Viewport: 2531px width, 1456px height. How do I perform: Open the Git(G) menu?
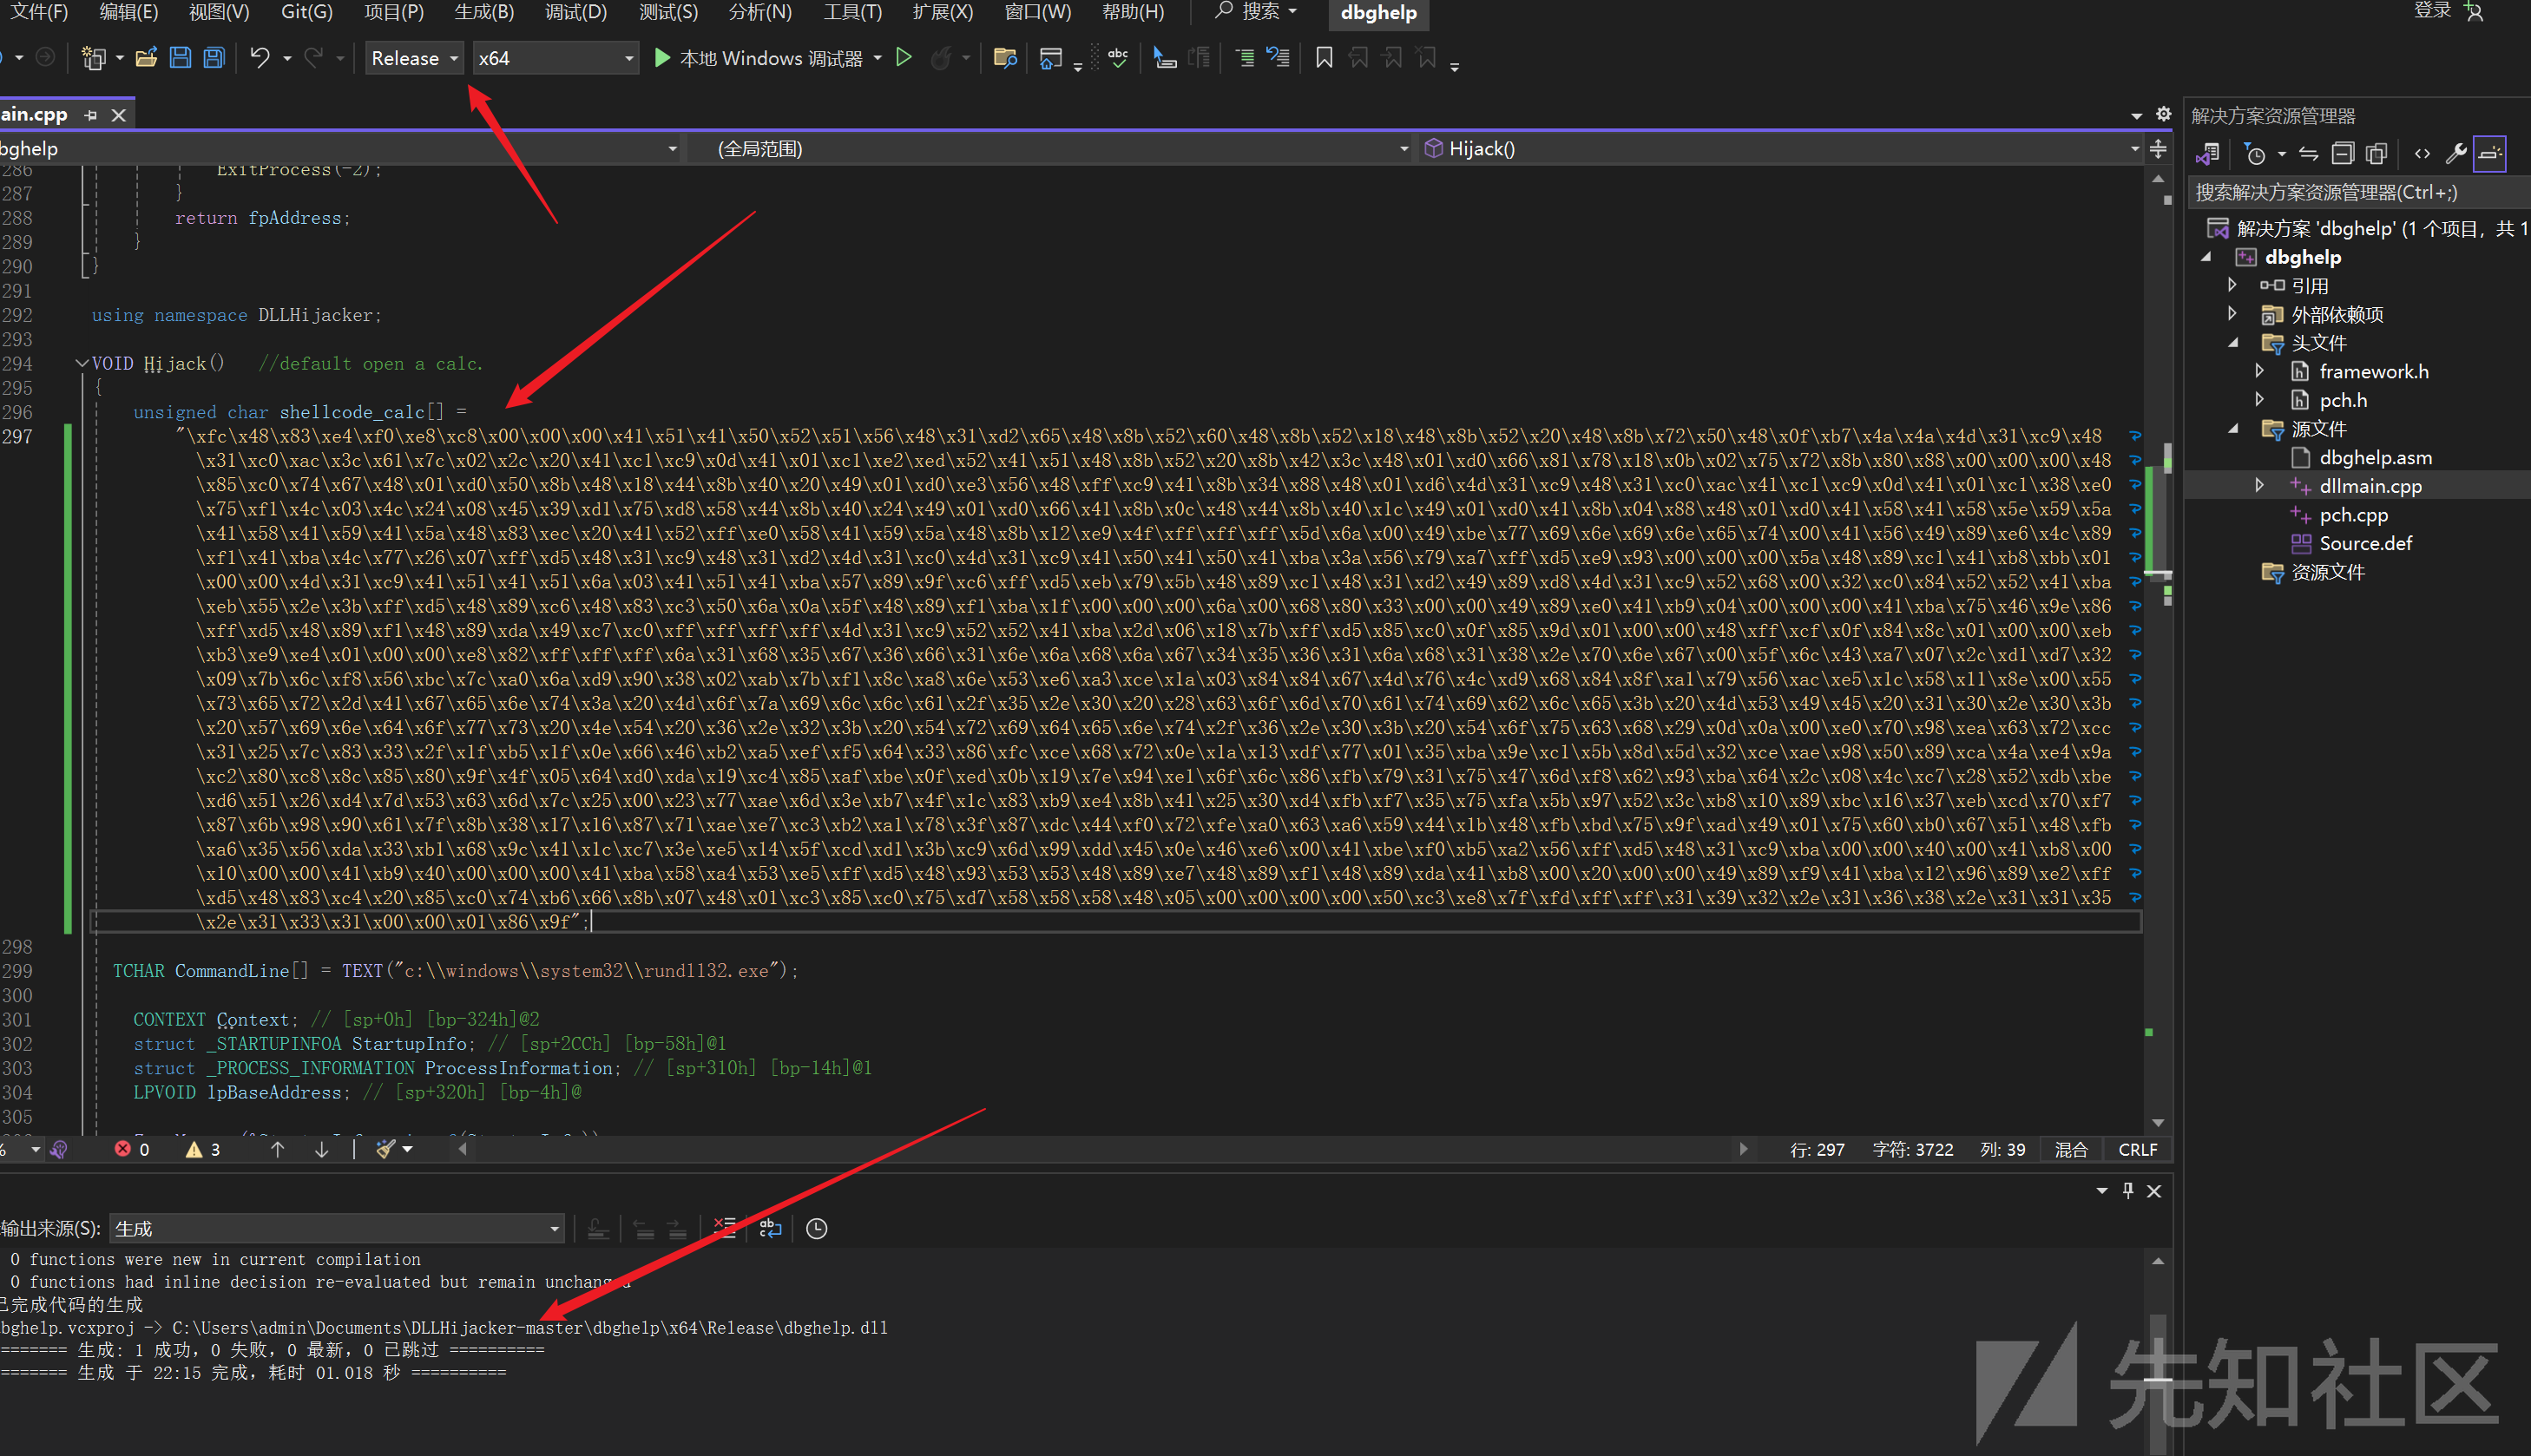point(307,12)
